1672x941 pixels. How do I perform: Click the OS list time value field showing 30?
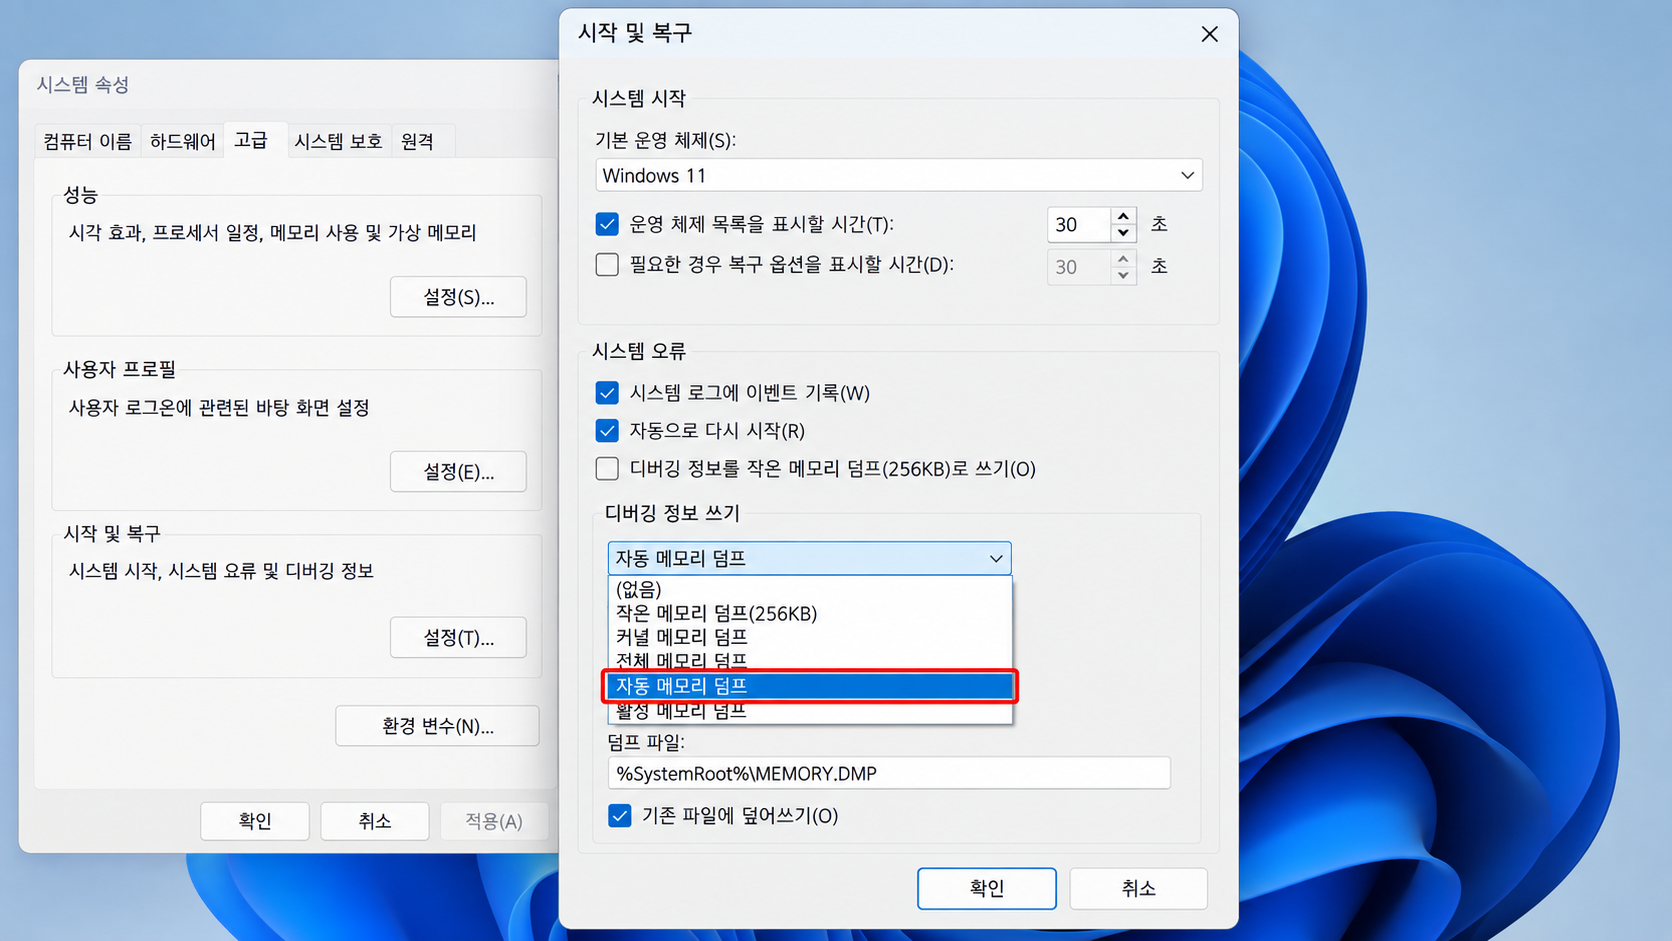click(x=1079, y=225)
